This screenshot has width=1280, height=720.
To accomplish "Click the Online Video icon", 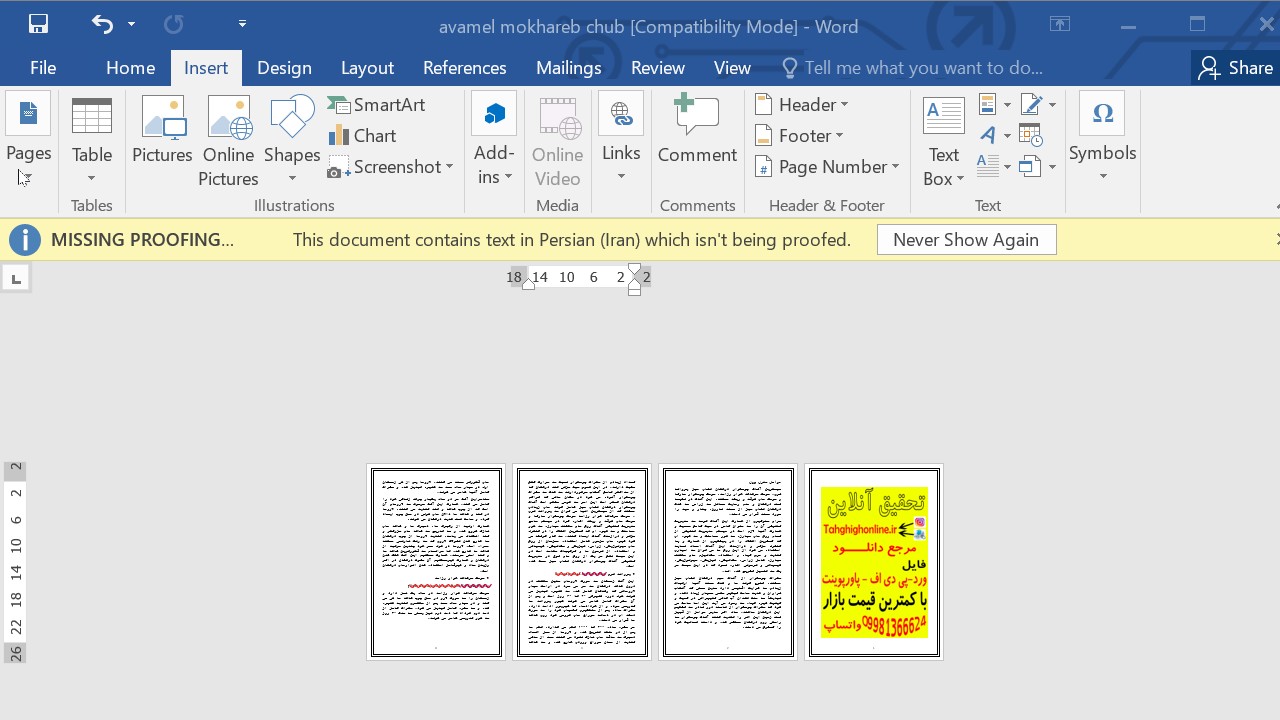I will pos(558,116).
